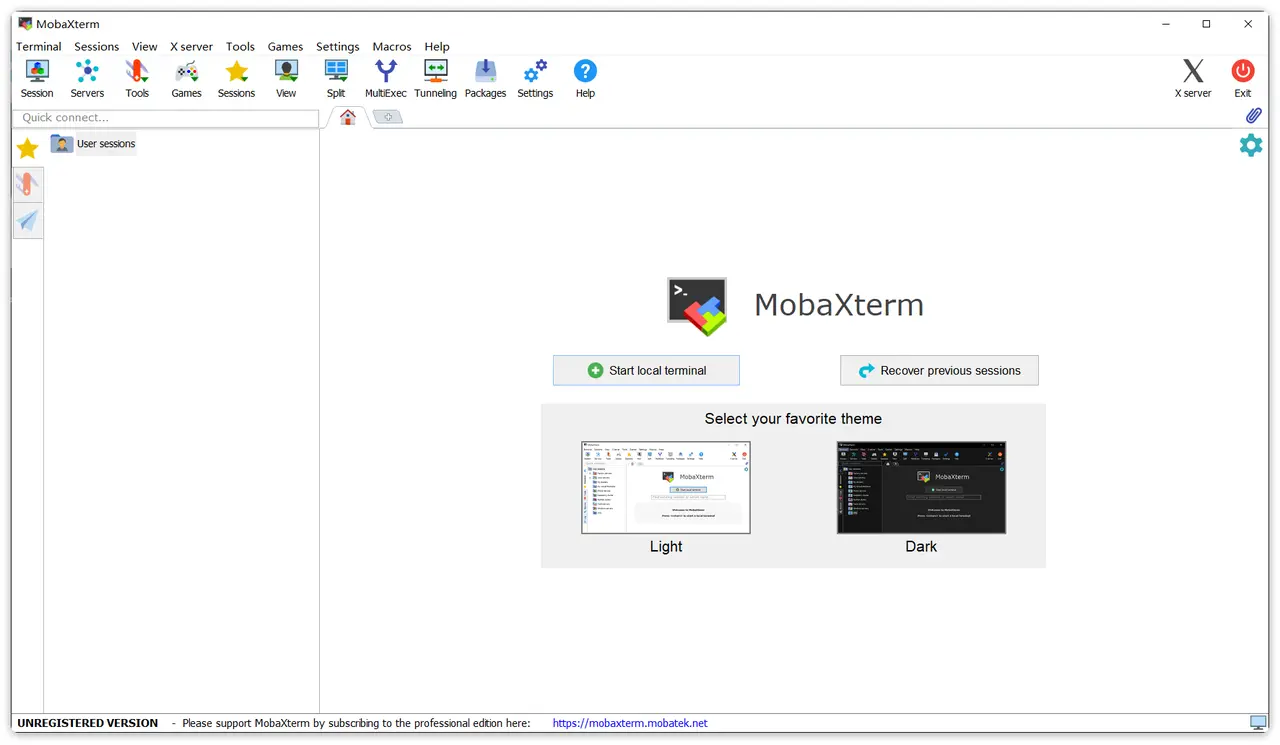Screen dimensions: 1280x745
Task: Open the Session toolbar icon
Action: tap(37, 79)
